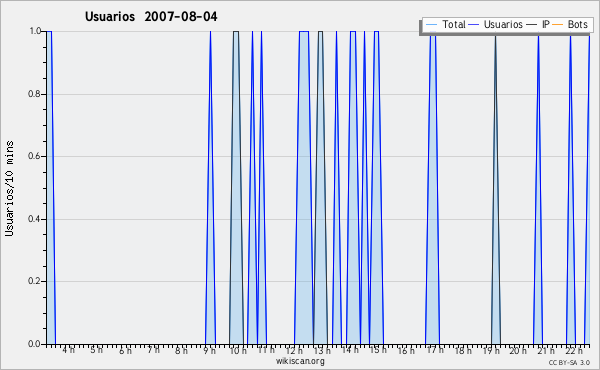Click the '9 h' x-axis tick label
600x370 pixels.
point(209,350)
